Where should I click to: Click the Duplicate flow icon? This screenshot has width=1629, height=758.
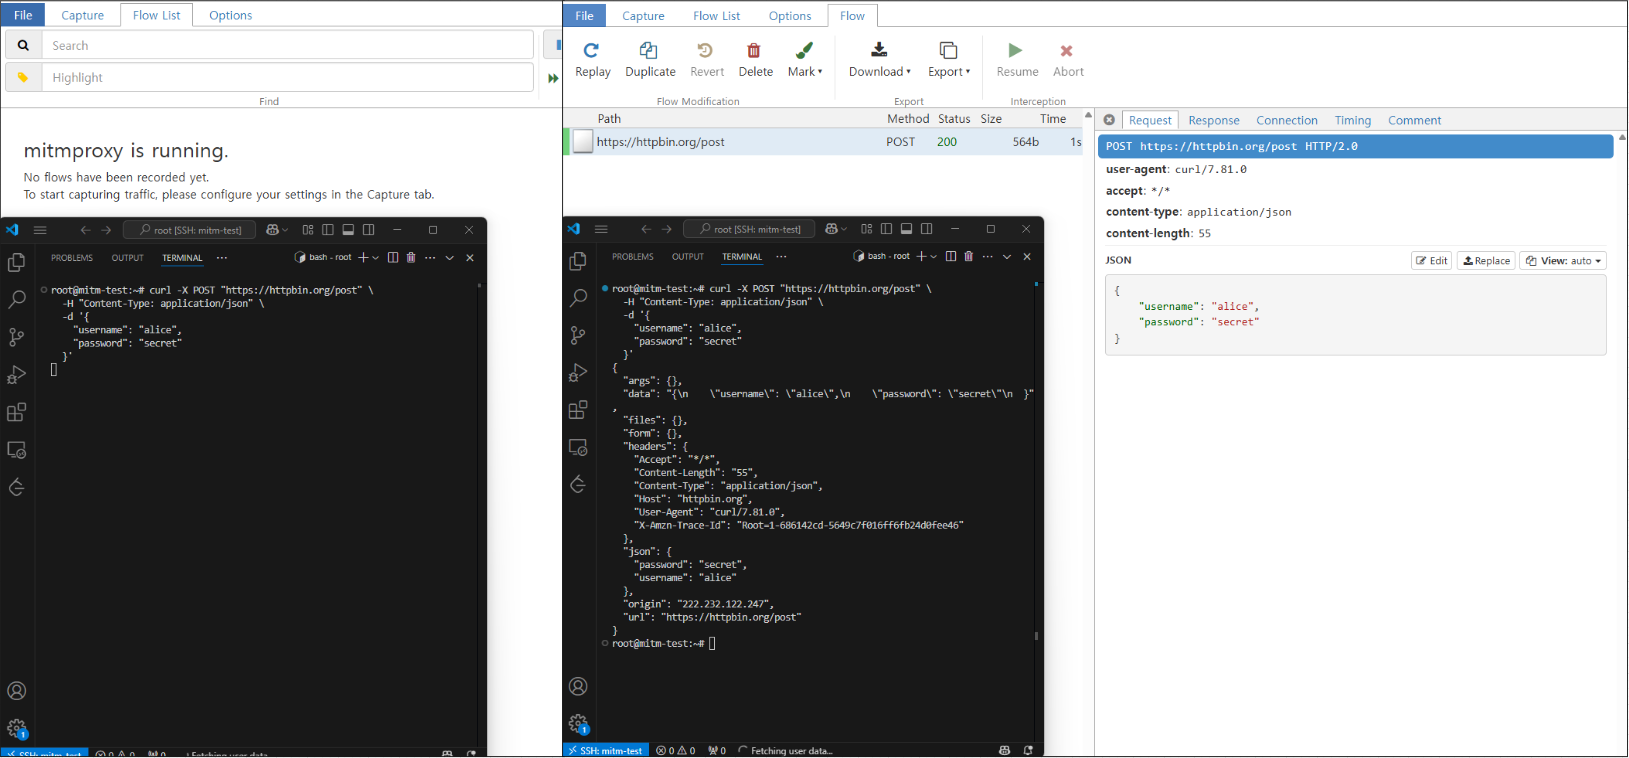point(648,50)
